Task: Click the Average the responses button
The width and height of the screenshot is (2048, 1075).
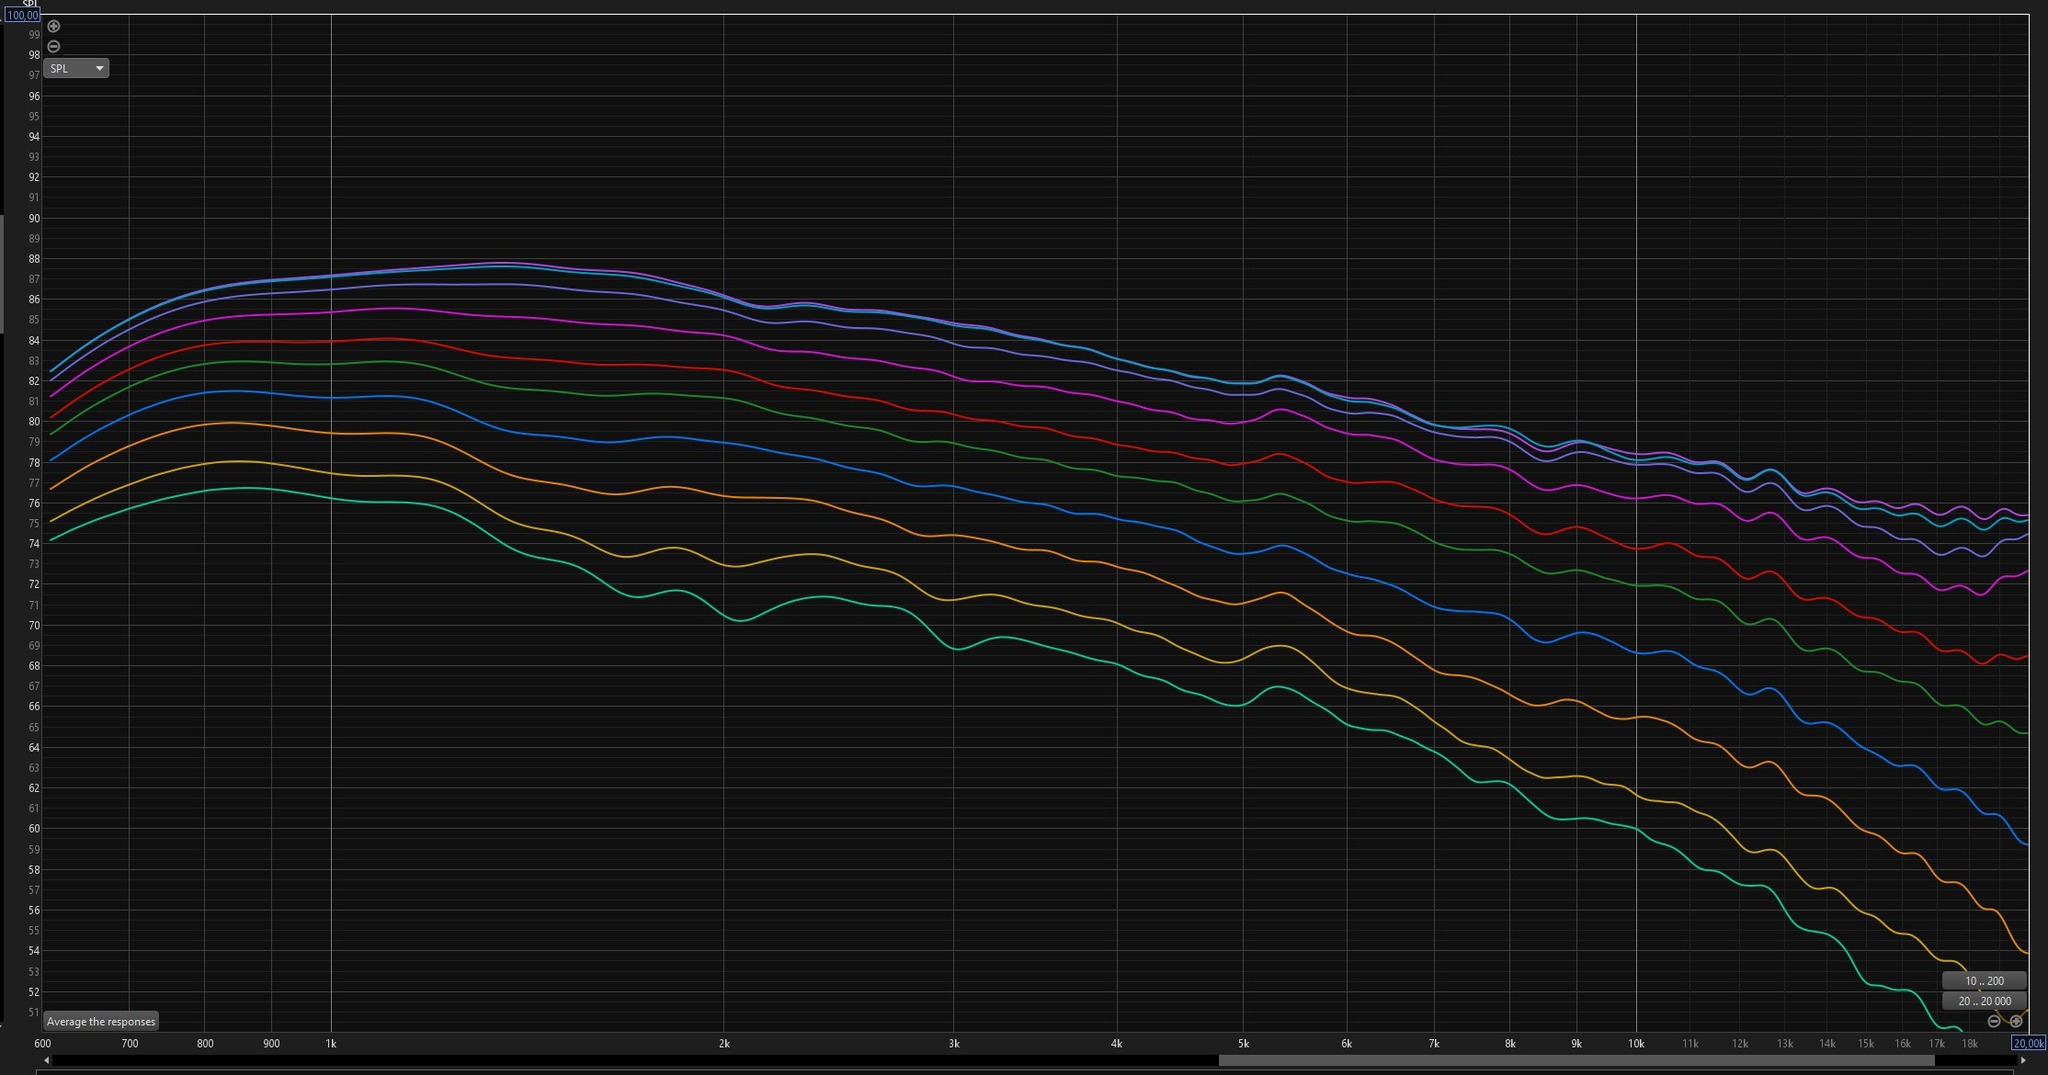Action: (x=101, y=1021)
